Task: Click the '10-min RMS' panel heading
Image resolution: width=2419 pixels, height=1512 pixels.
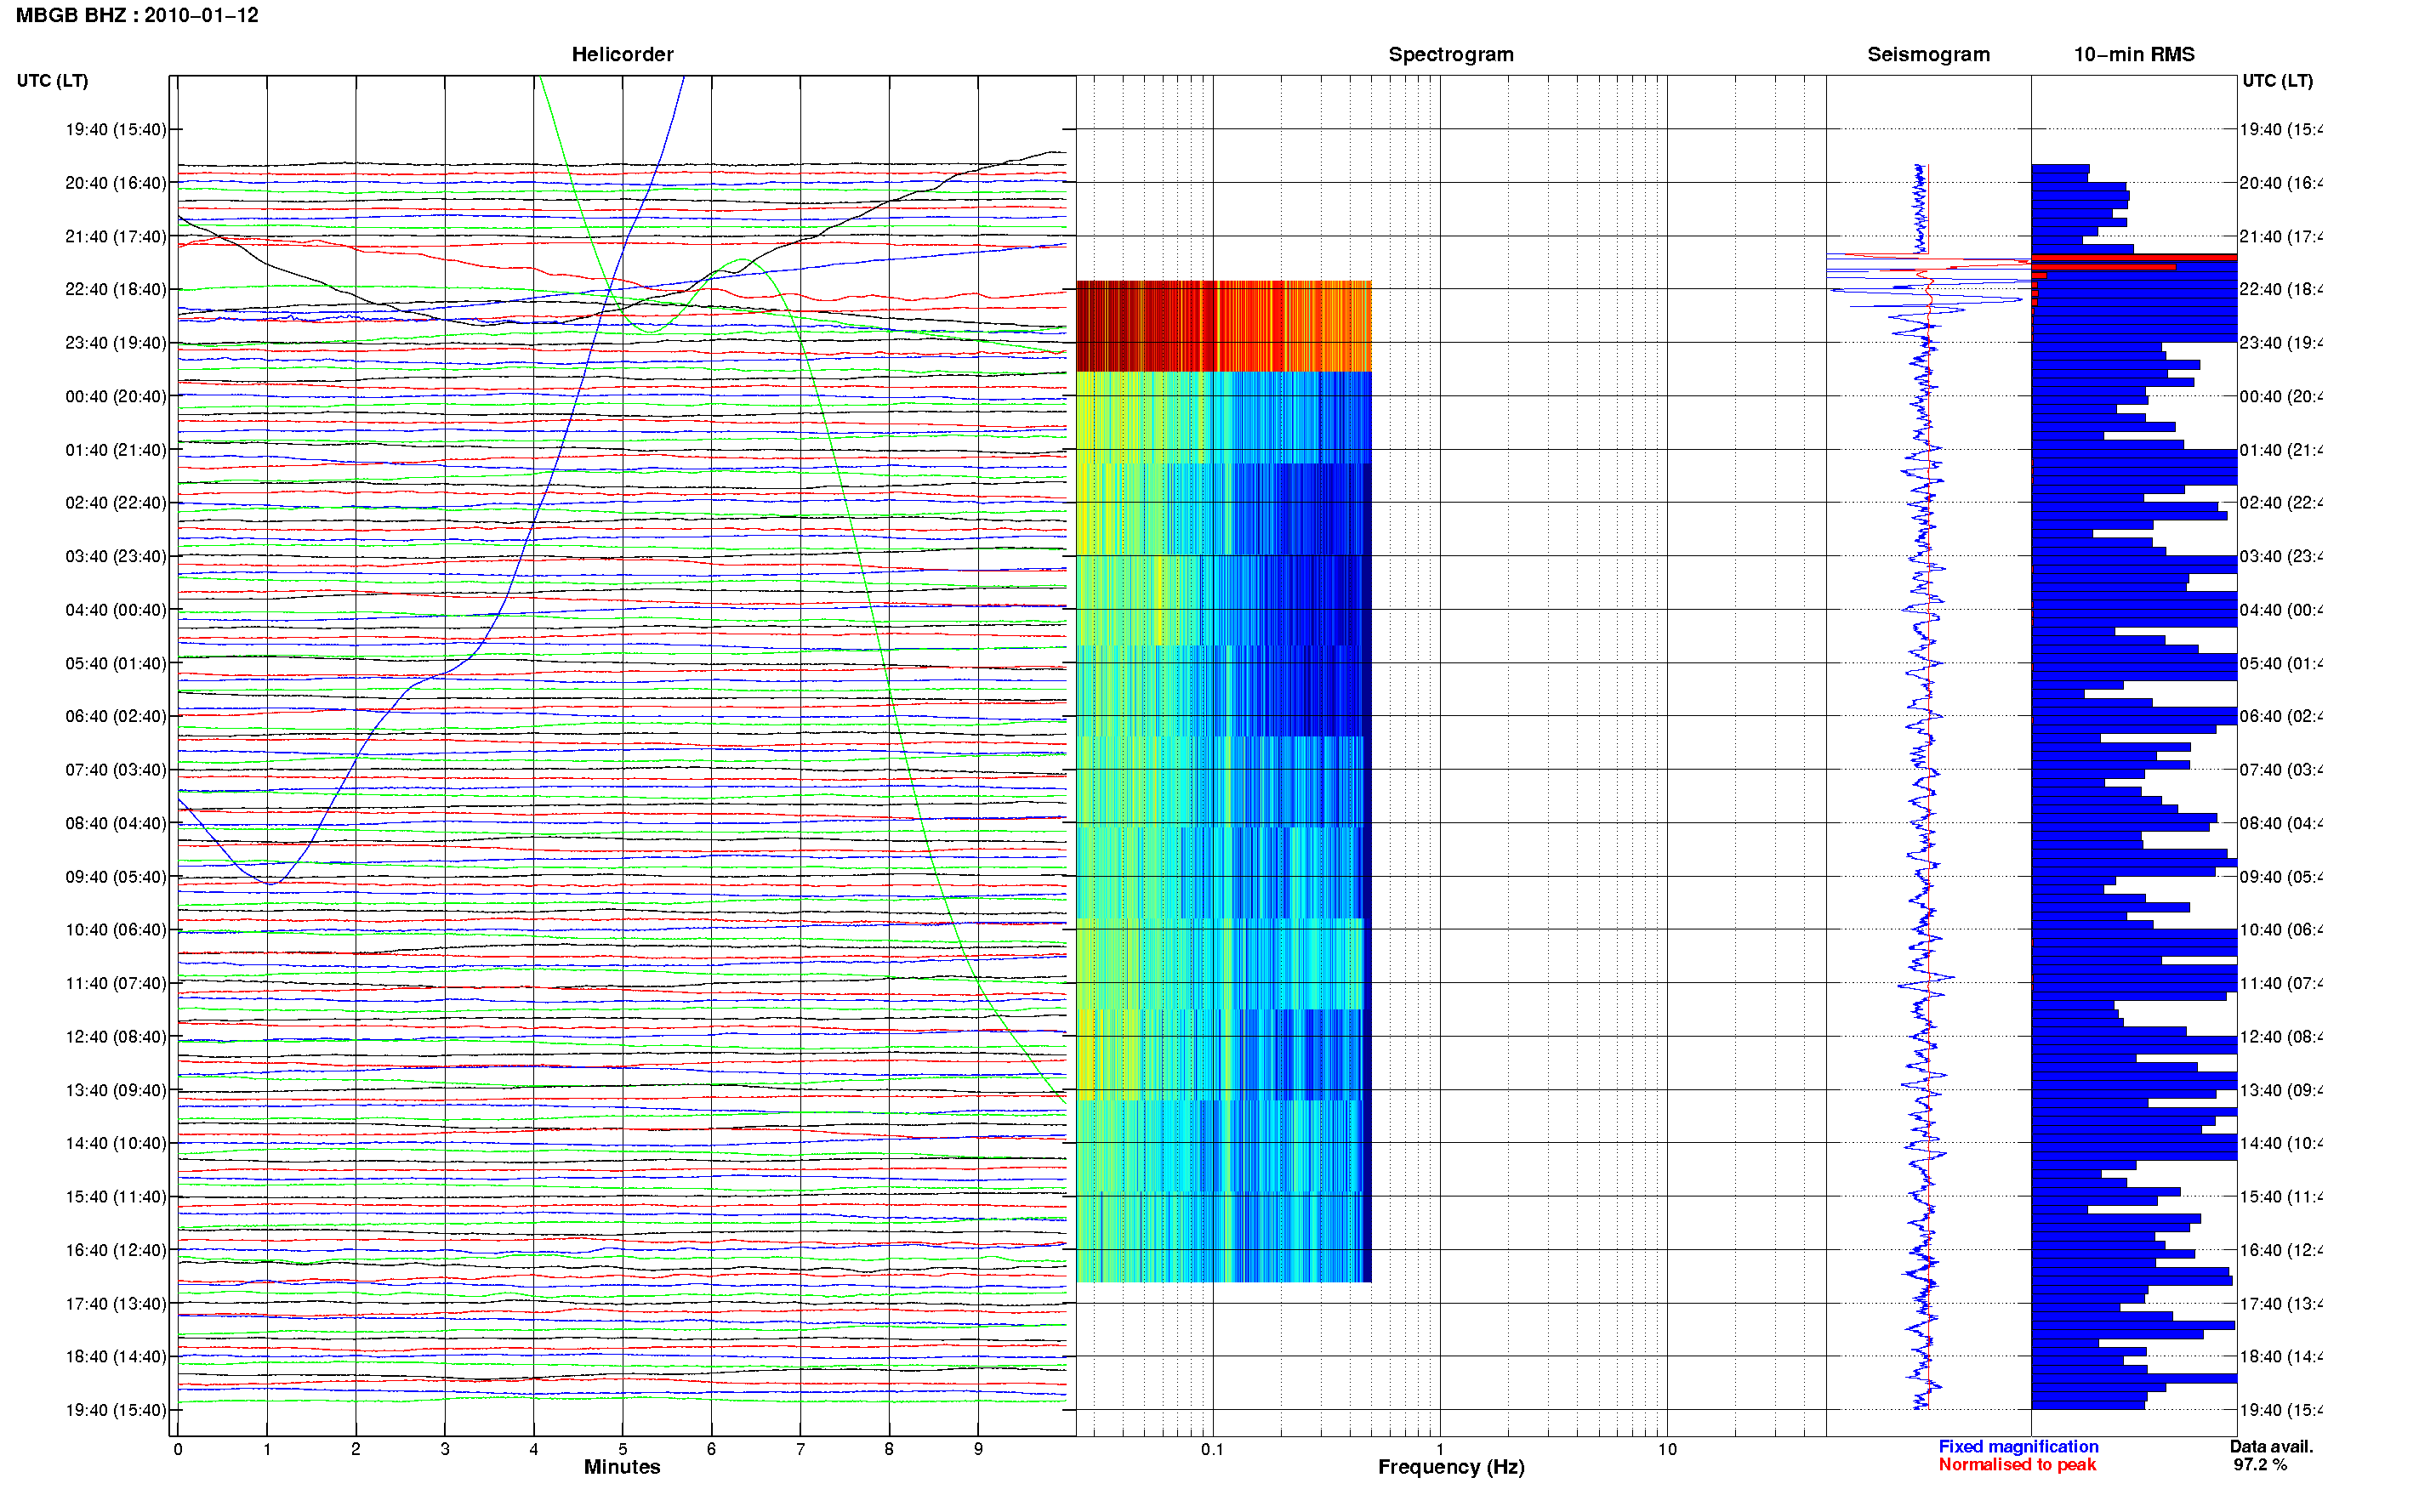Action: coord(2134,55)
